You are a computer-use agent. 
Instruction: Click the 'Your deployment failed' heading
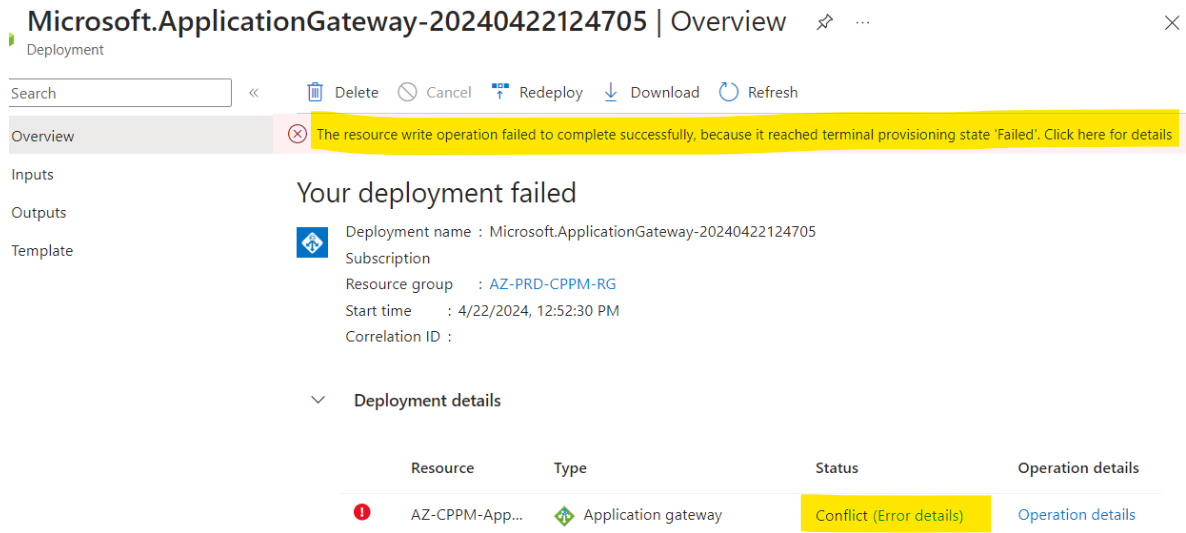[436, 193]
